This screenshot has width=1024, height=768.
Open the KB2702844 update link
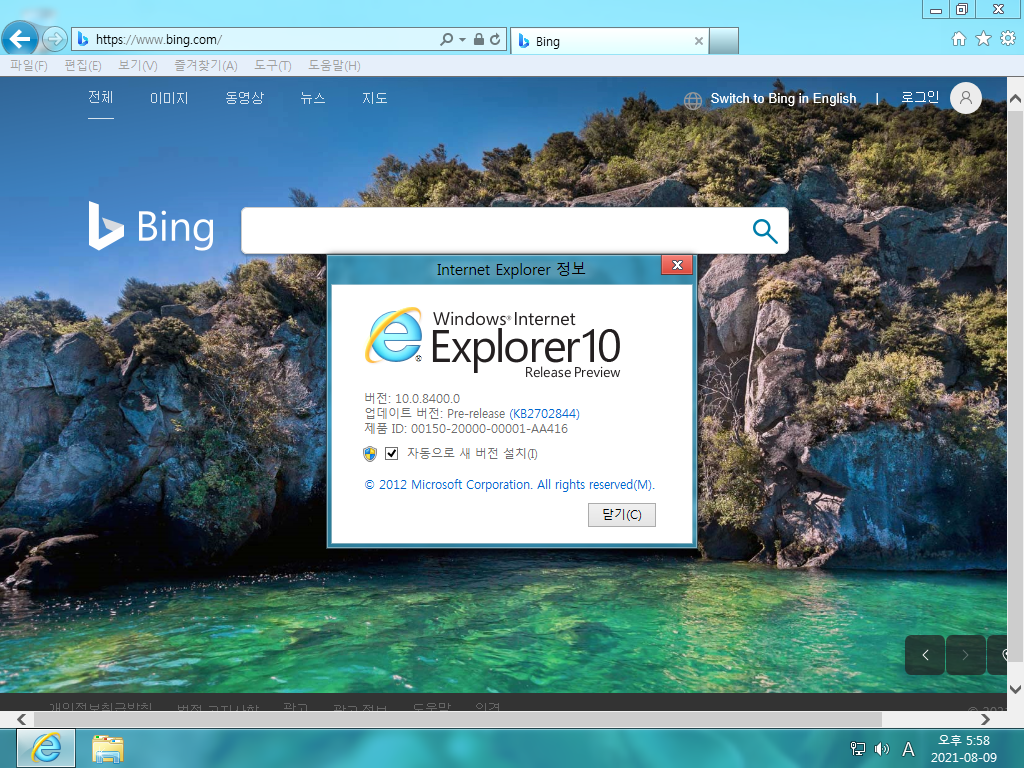click(544, 413)
